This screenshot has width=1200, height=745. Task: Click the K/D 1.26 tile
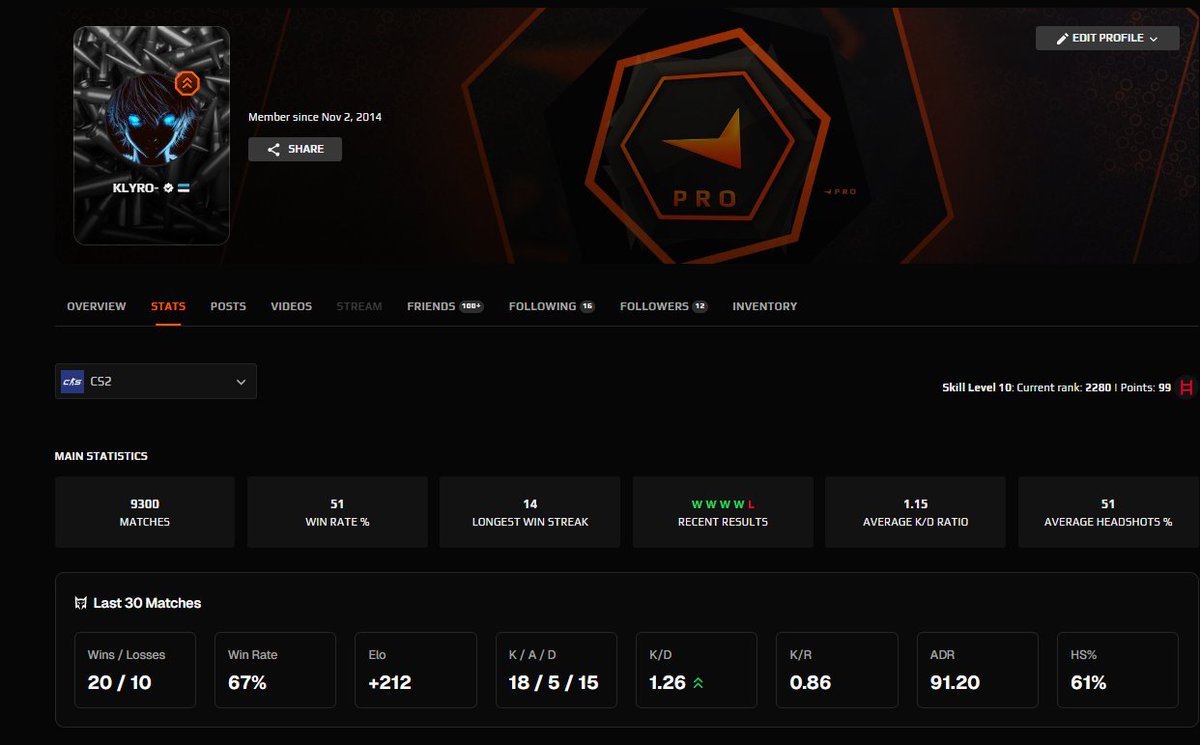pos(697,669)
